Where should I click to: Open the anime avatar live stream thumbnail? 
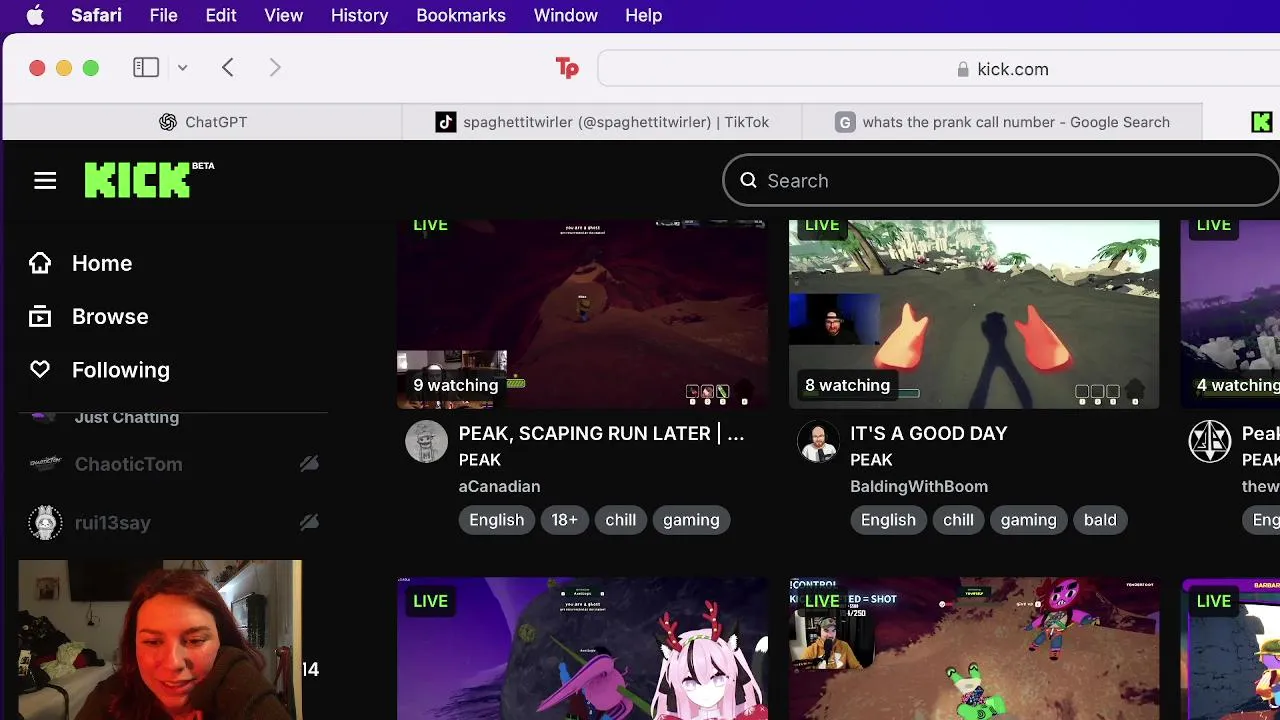pyautogui.click(x=582, y=649)
